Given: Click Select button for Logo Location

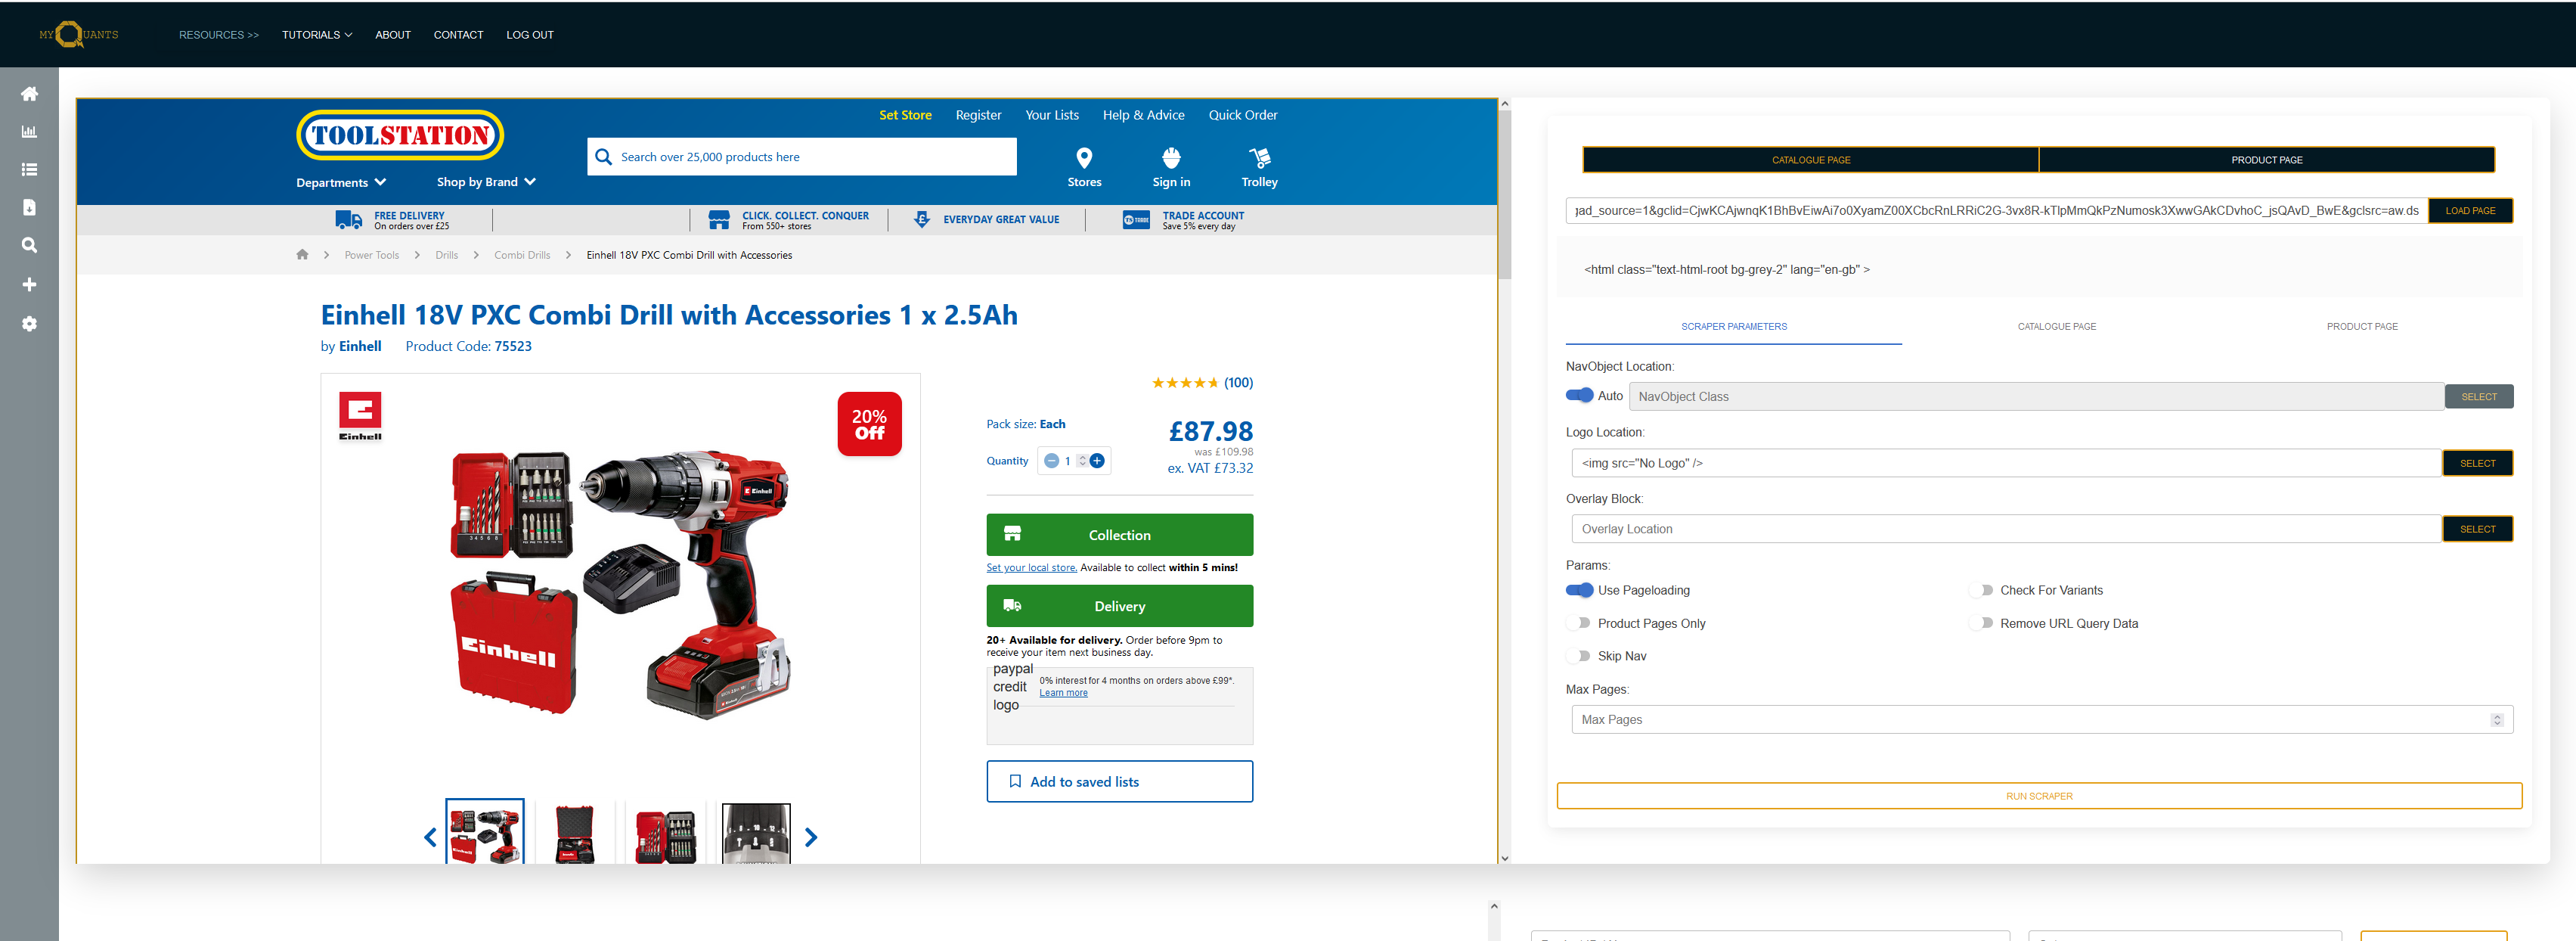Looking at the screenshot, I should coord(2477,463).
